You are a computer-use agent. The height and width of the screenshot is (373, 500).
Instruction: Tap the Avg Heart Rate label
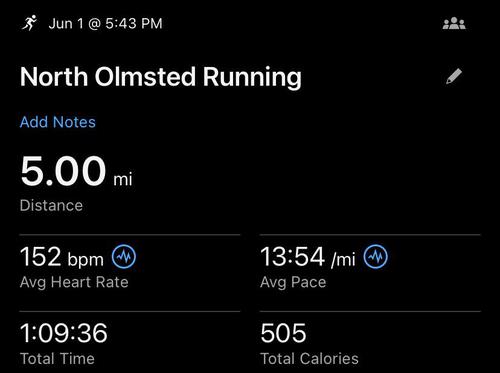pyautogui.click(x=74, y=283)
